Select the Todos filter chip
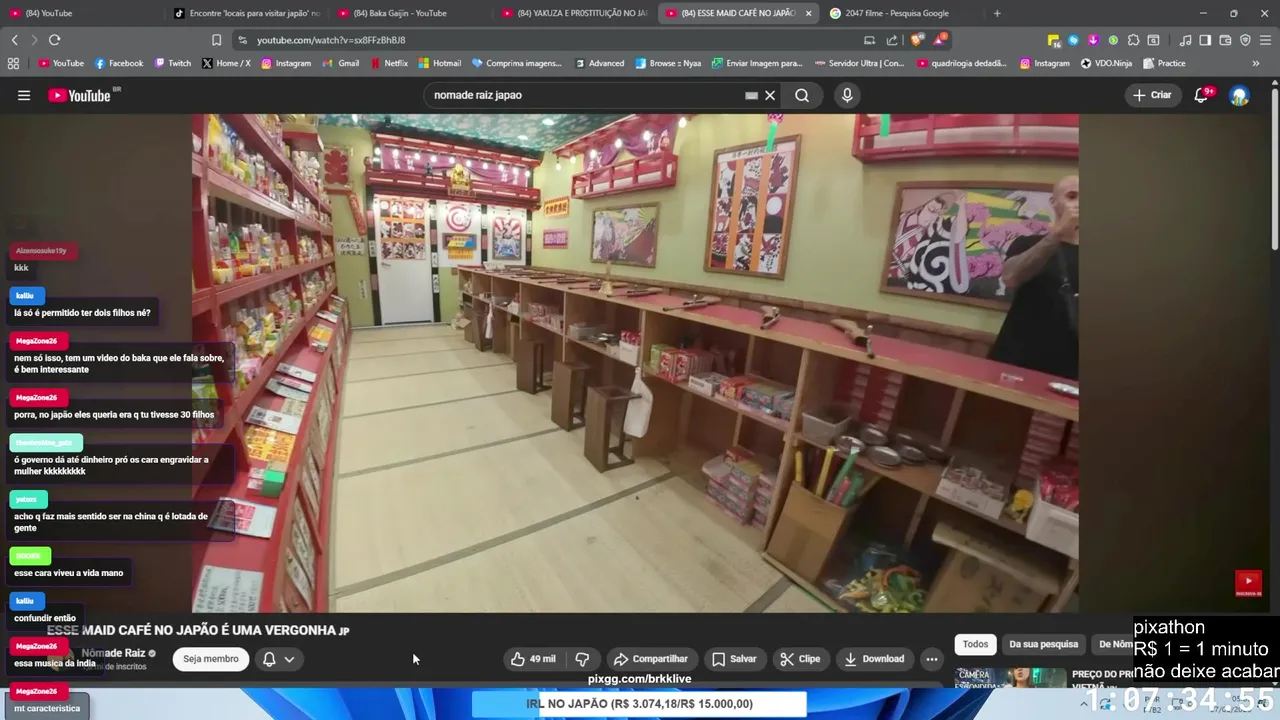The height and width of the screenshot is (720, 1280). pos(975,644)
